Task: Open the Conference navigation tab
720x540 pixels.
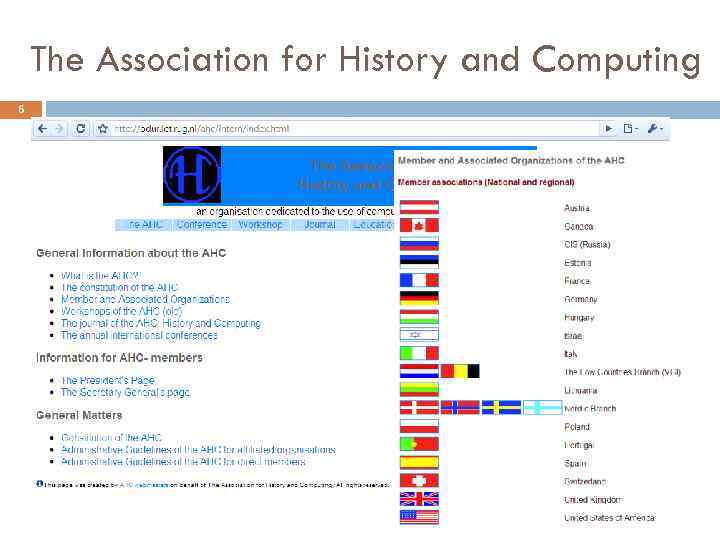Action: [x=202, y=225]
